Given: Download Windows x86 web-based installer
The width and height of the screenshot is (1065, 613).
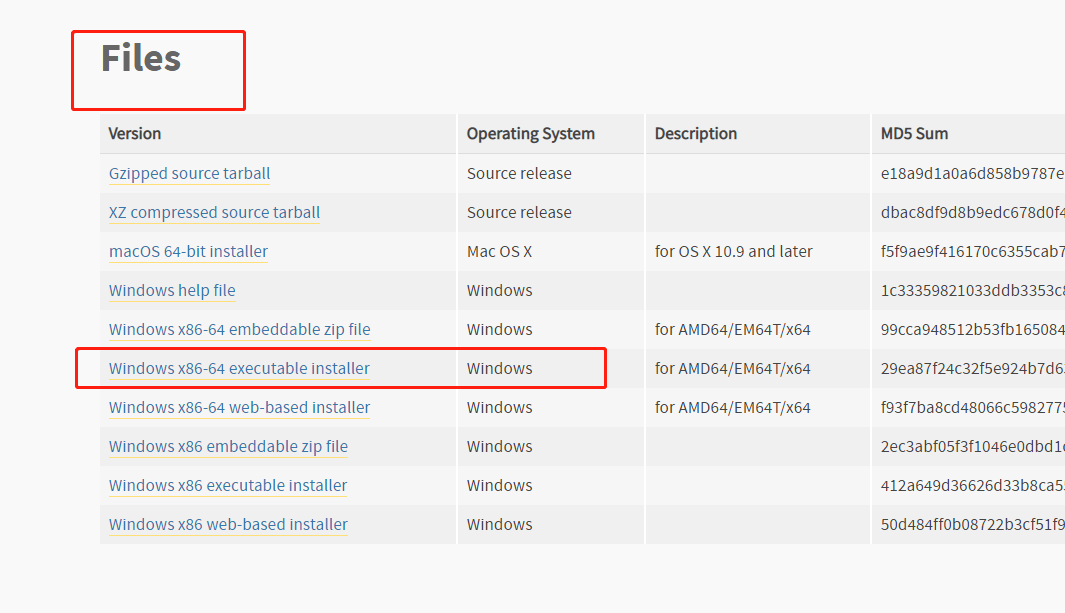Looking at the screenshot, I should coord(228,524).
